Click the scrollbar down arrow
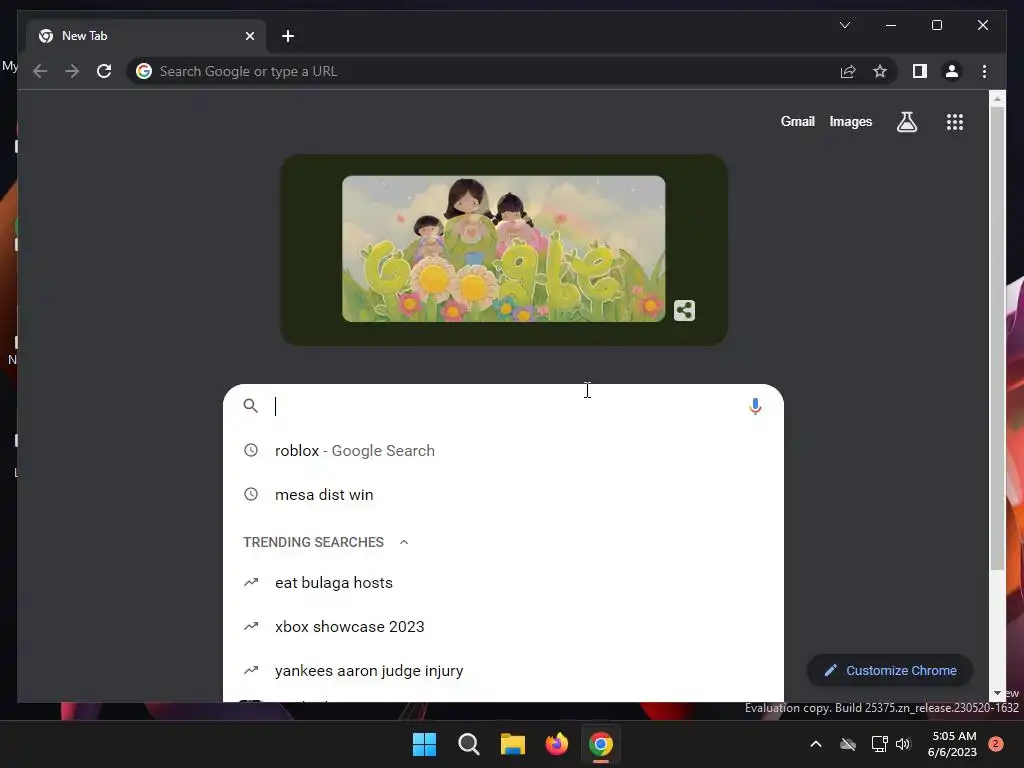 pyautogui.click(x=997, y=694)
